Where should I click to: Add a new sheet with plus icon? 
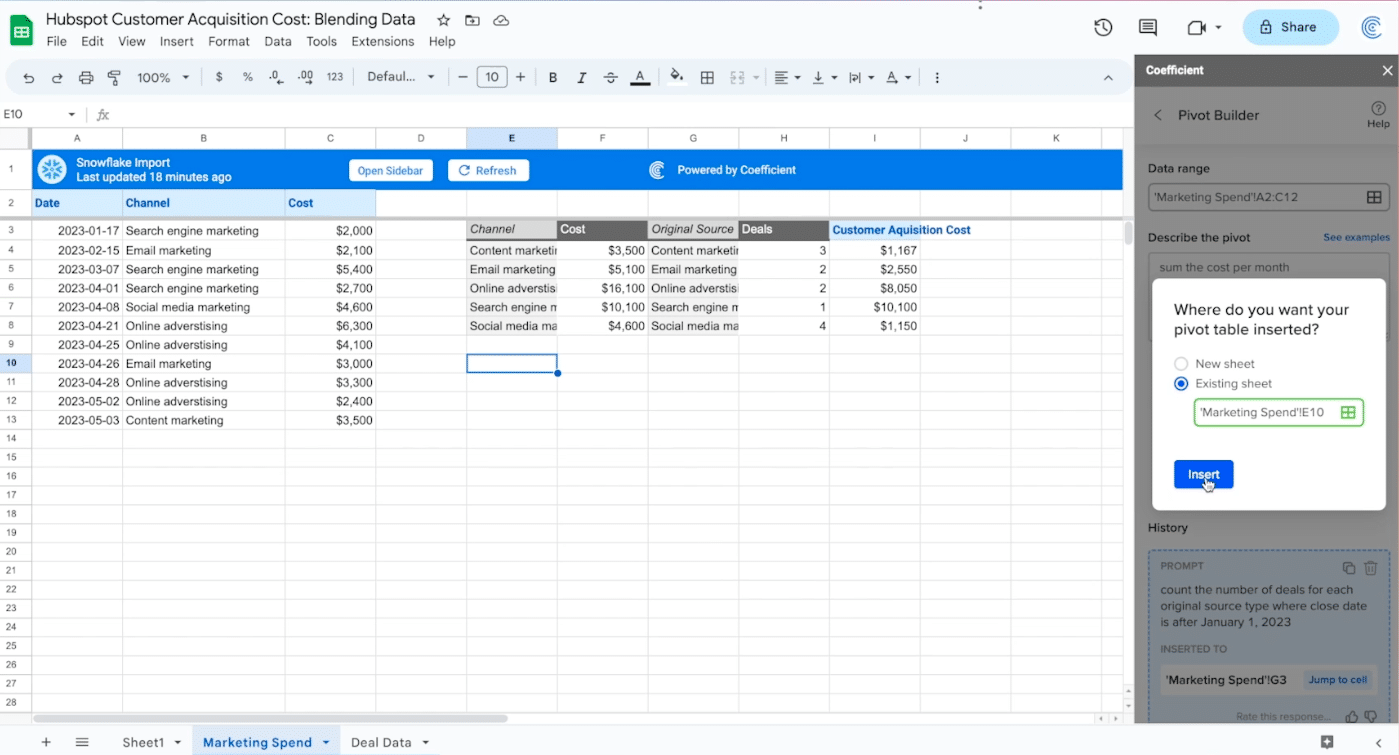(46, 742)
